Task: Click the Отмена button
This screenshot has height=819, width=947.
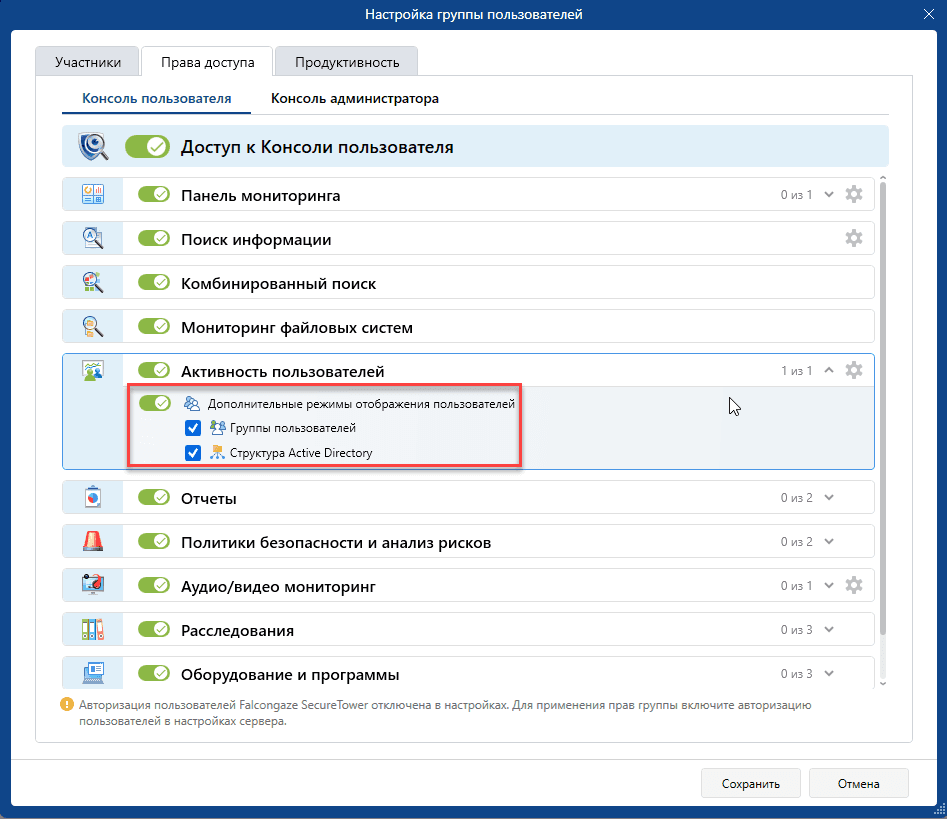Action: (x=858, y=783)
